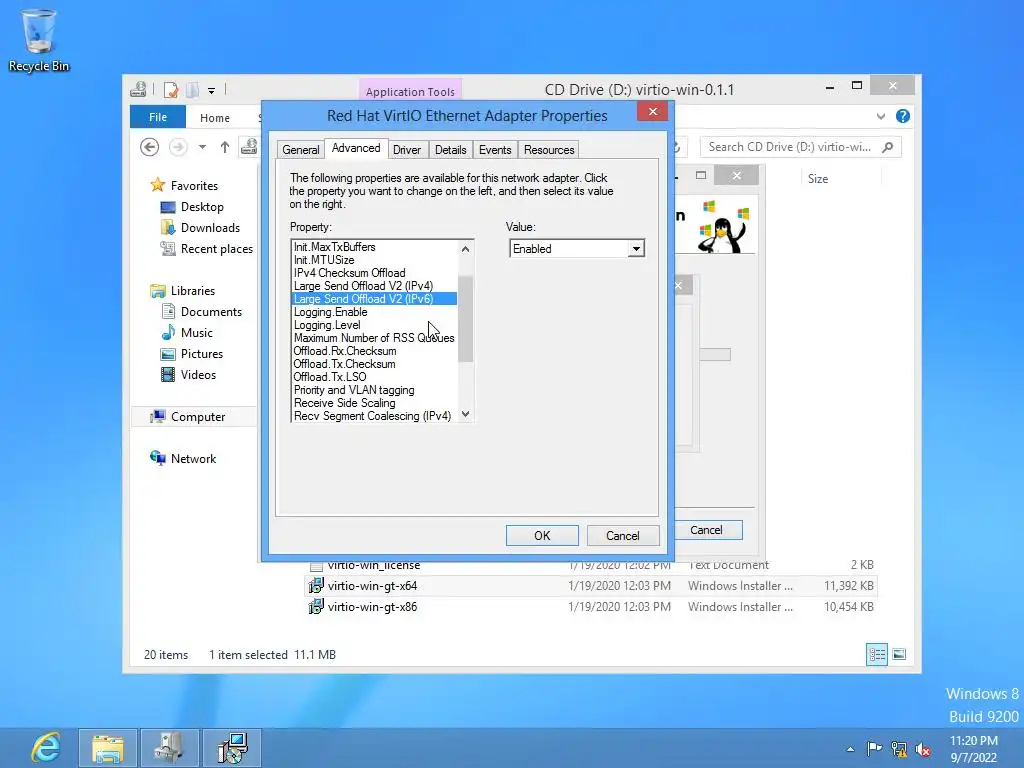Select the virtio-win-gt-x64 installer file
Screen dimensions: 1024x768
click(372, 586)
